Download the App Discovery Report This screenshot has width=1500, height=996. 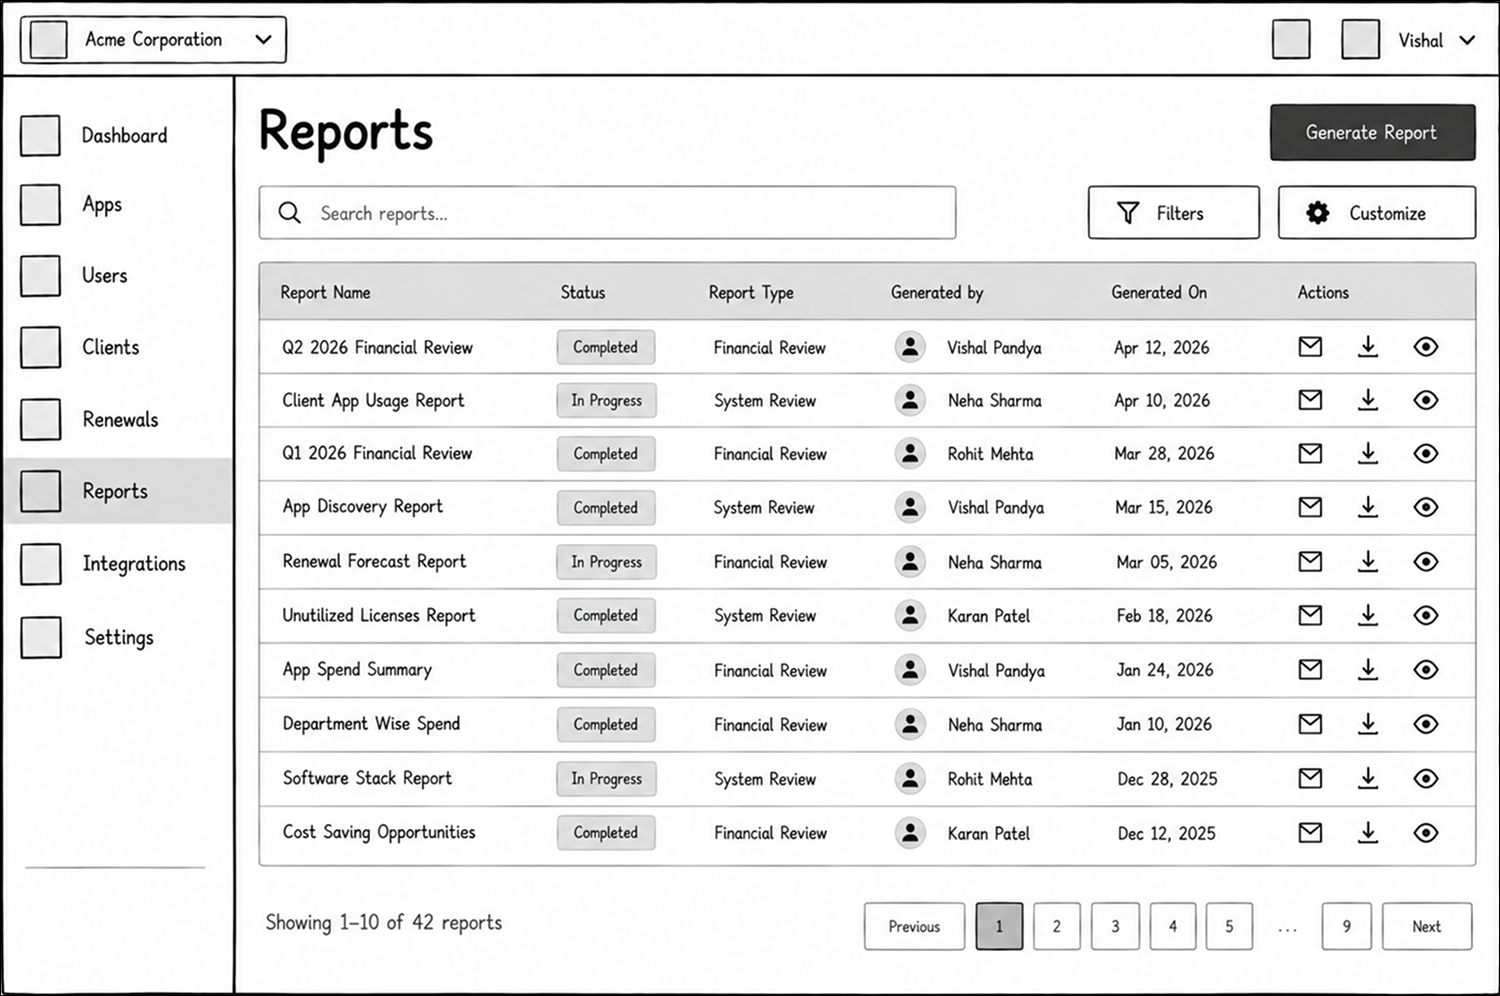[x=1368, y=507]
